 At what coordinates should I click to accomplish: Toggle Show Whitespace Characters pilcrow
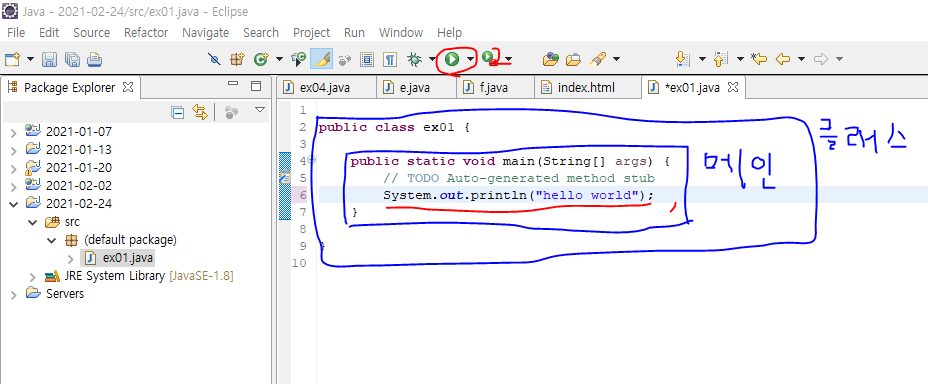[389, 59]
